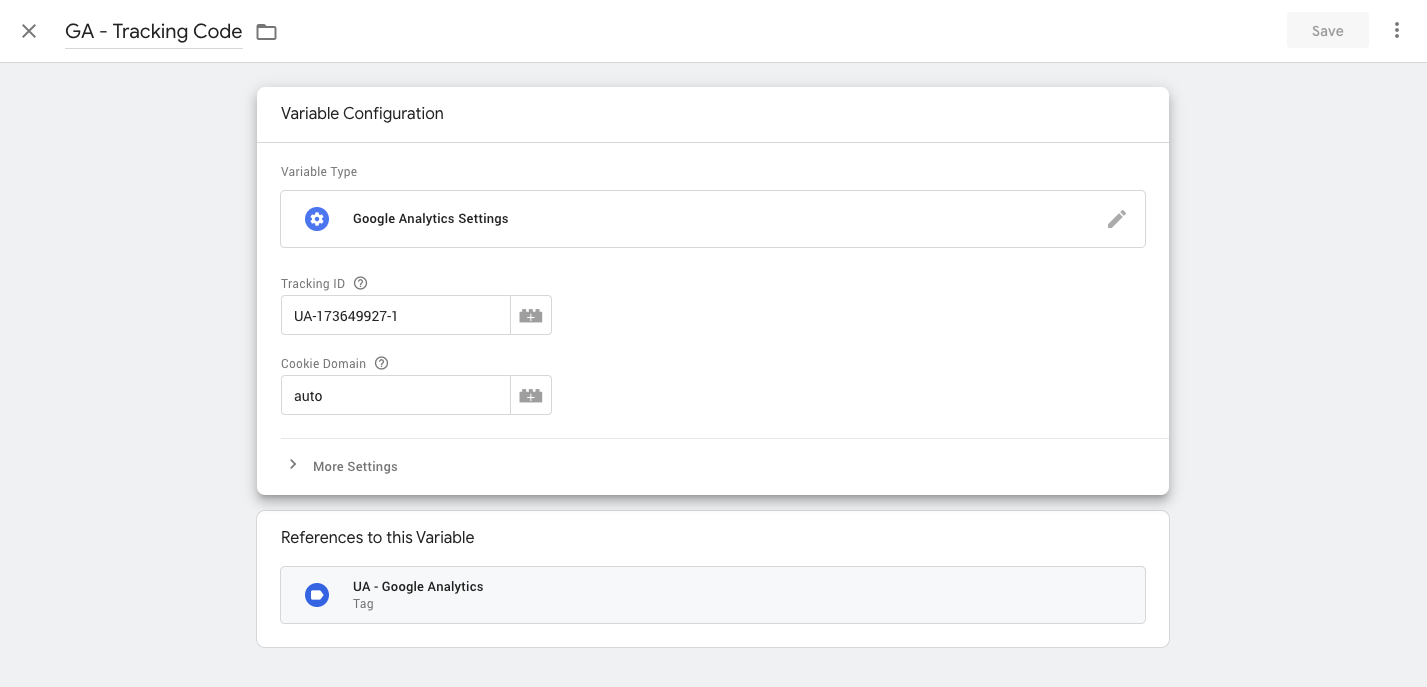Click the Tracking ID label
The height and width of the screenshot is (687, 1427).
coord(313,284)
